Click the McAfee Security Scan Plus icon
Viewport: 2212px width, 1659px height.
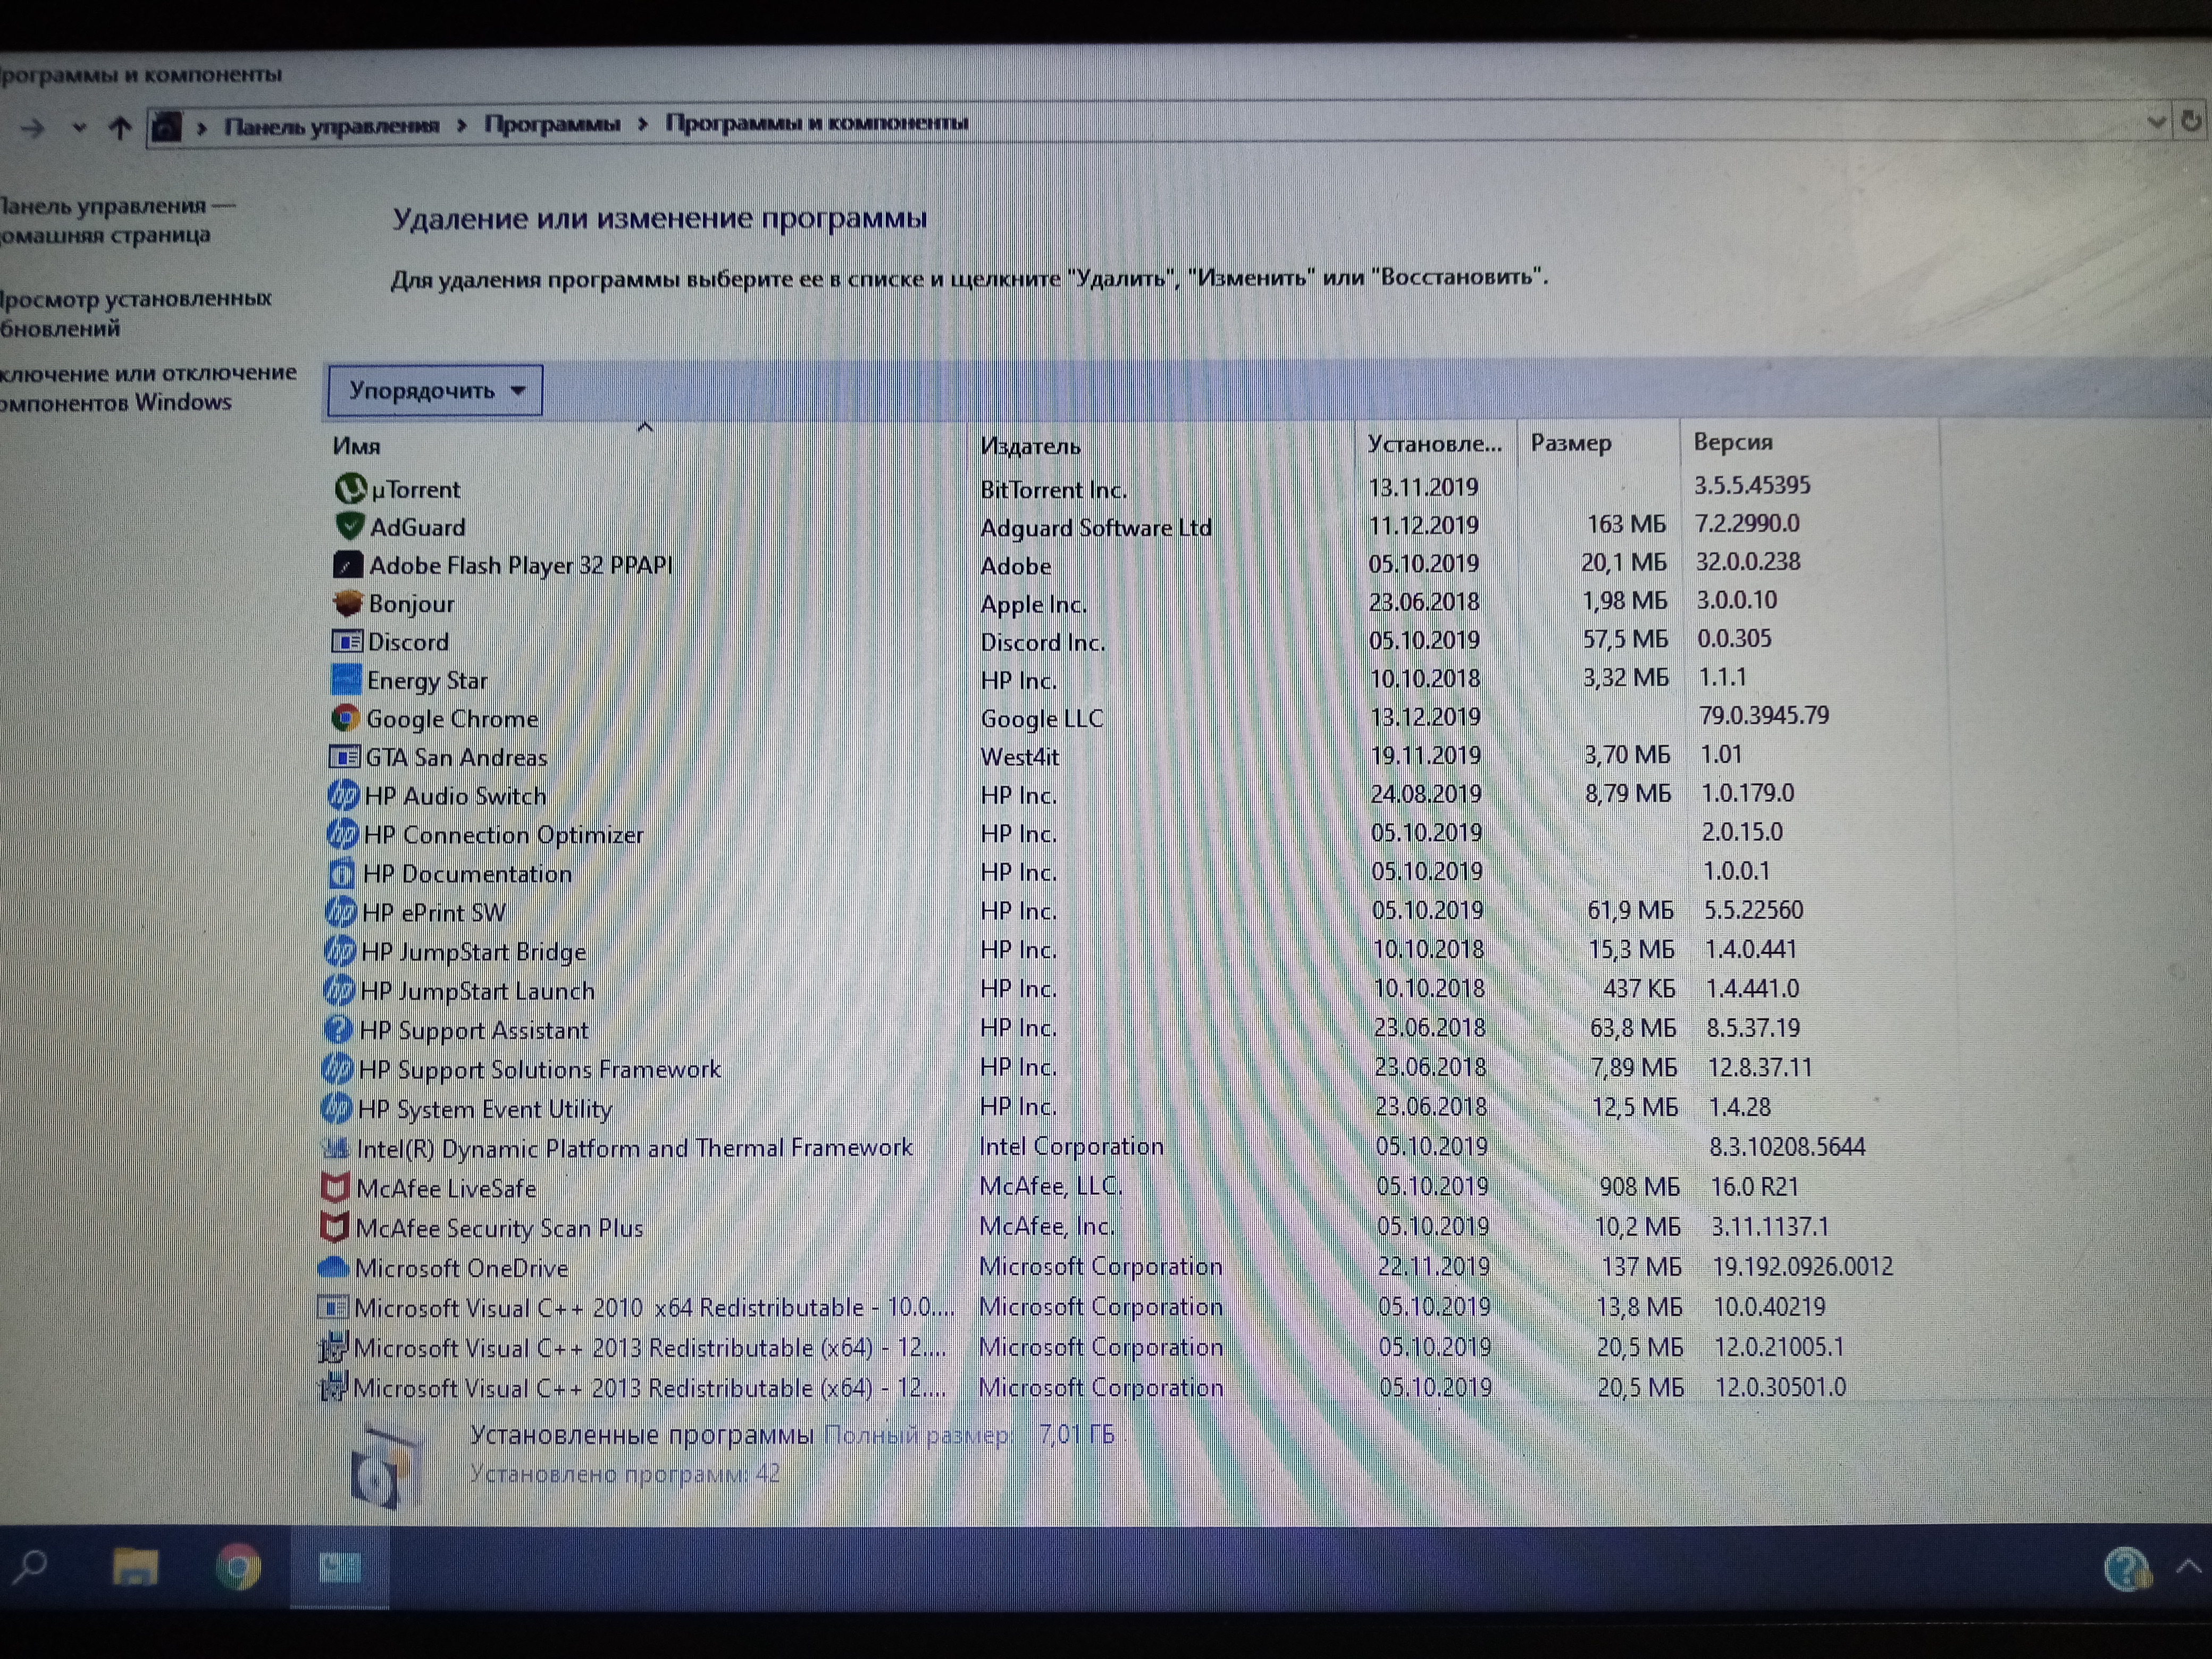coord(333,1227)
